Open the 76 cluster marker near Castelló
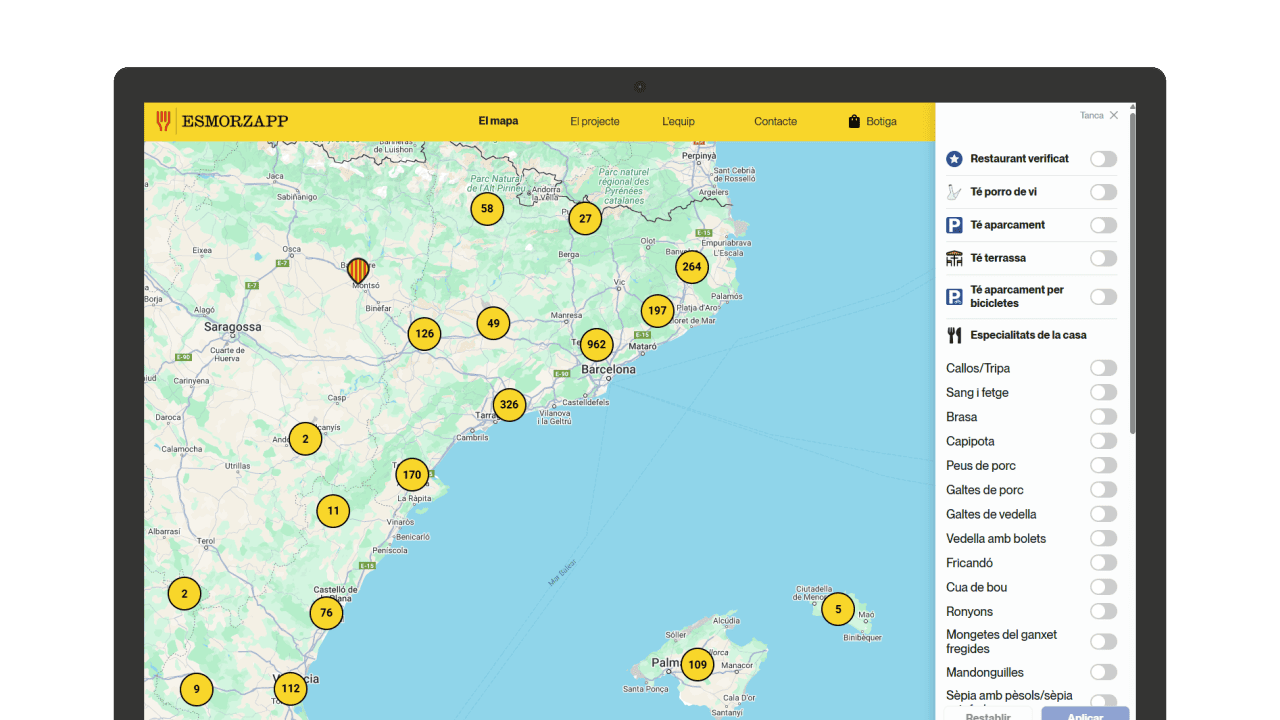 (326, 613)
